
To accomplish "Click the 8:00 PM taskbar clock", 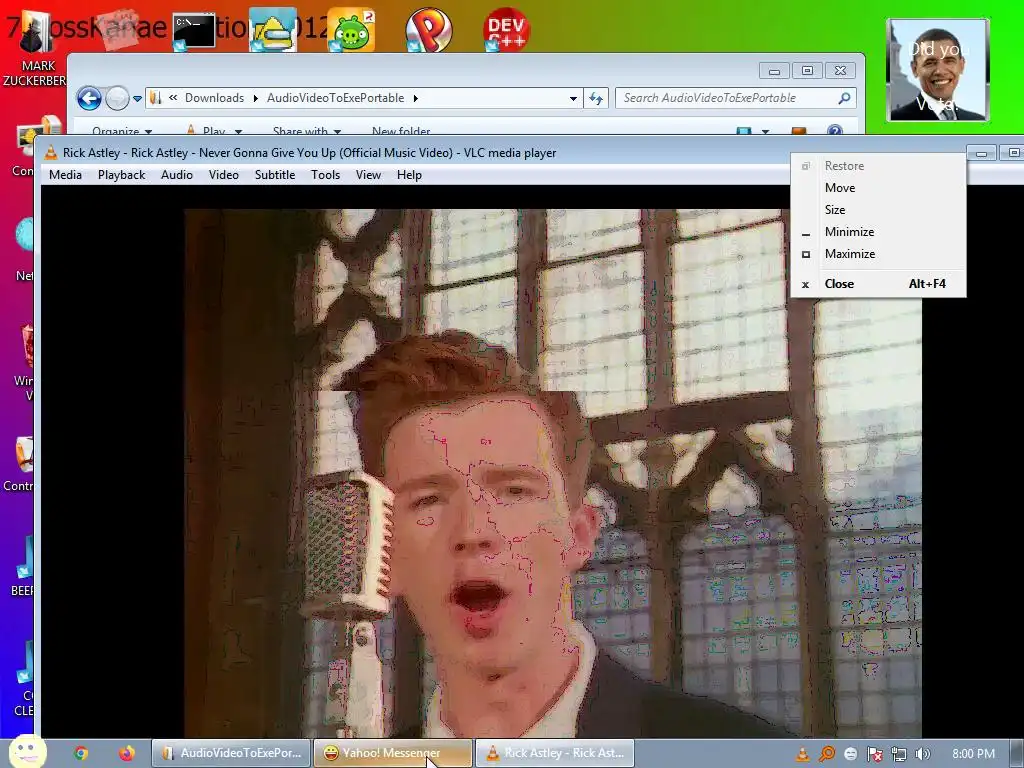I will coord(973,754).
